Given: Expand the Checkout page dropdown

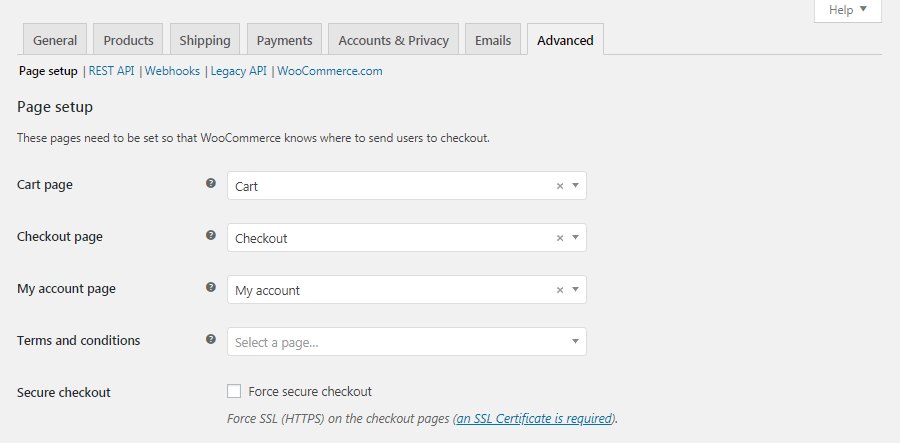Looking at the screenshot, I should click(x=400, y=238).
